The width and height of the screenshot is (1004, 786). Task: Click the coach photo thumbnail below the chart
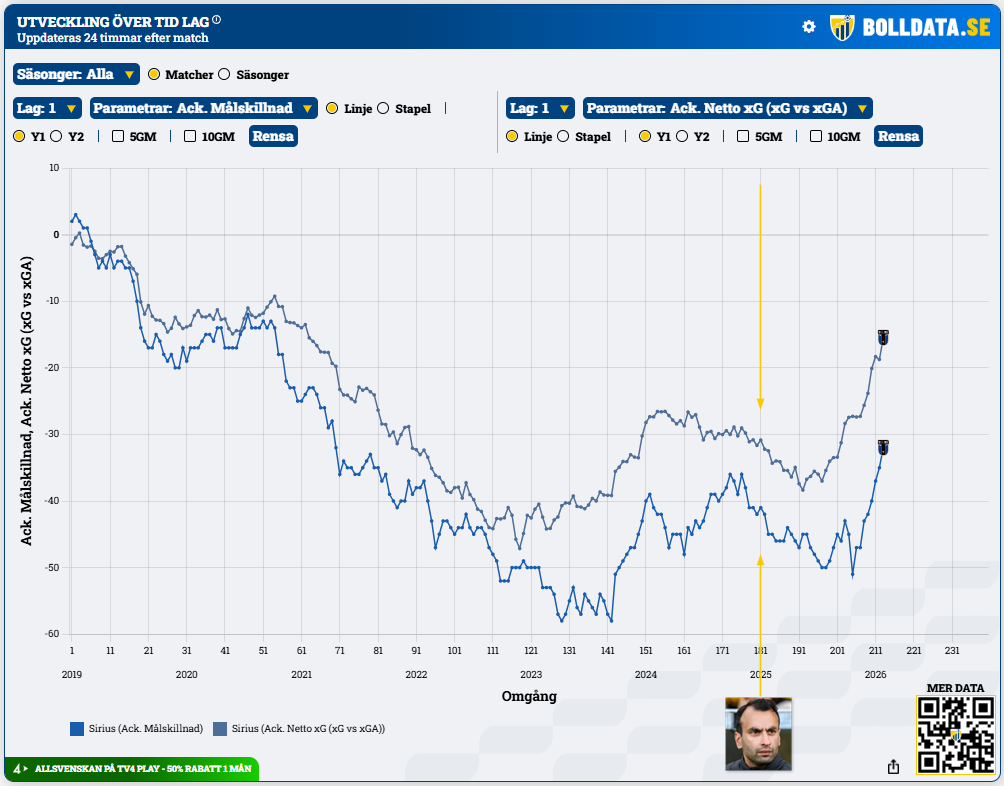click(758, 734)
